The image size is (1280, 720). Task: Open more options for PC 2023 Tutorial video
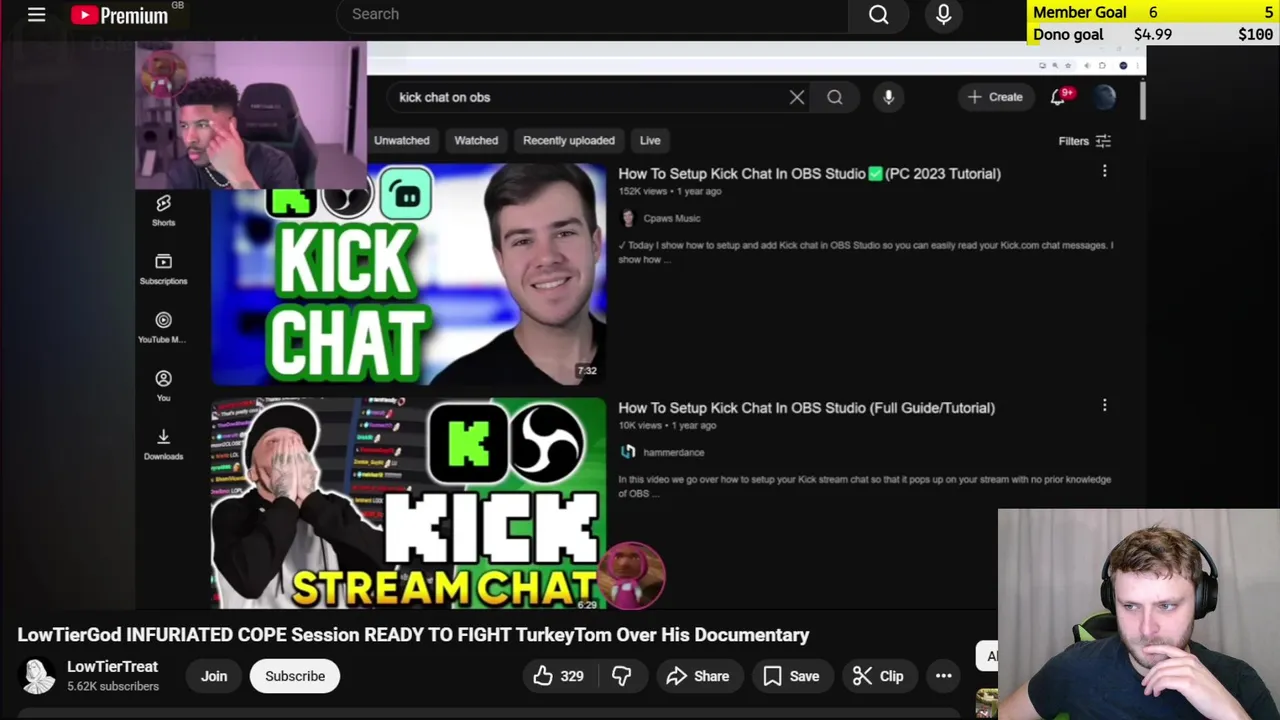point(1104,171)
